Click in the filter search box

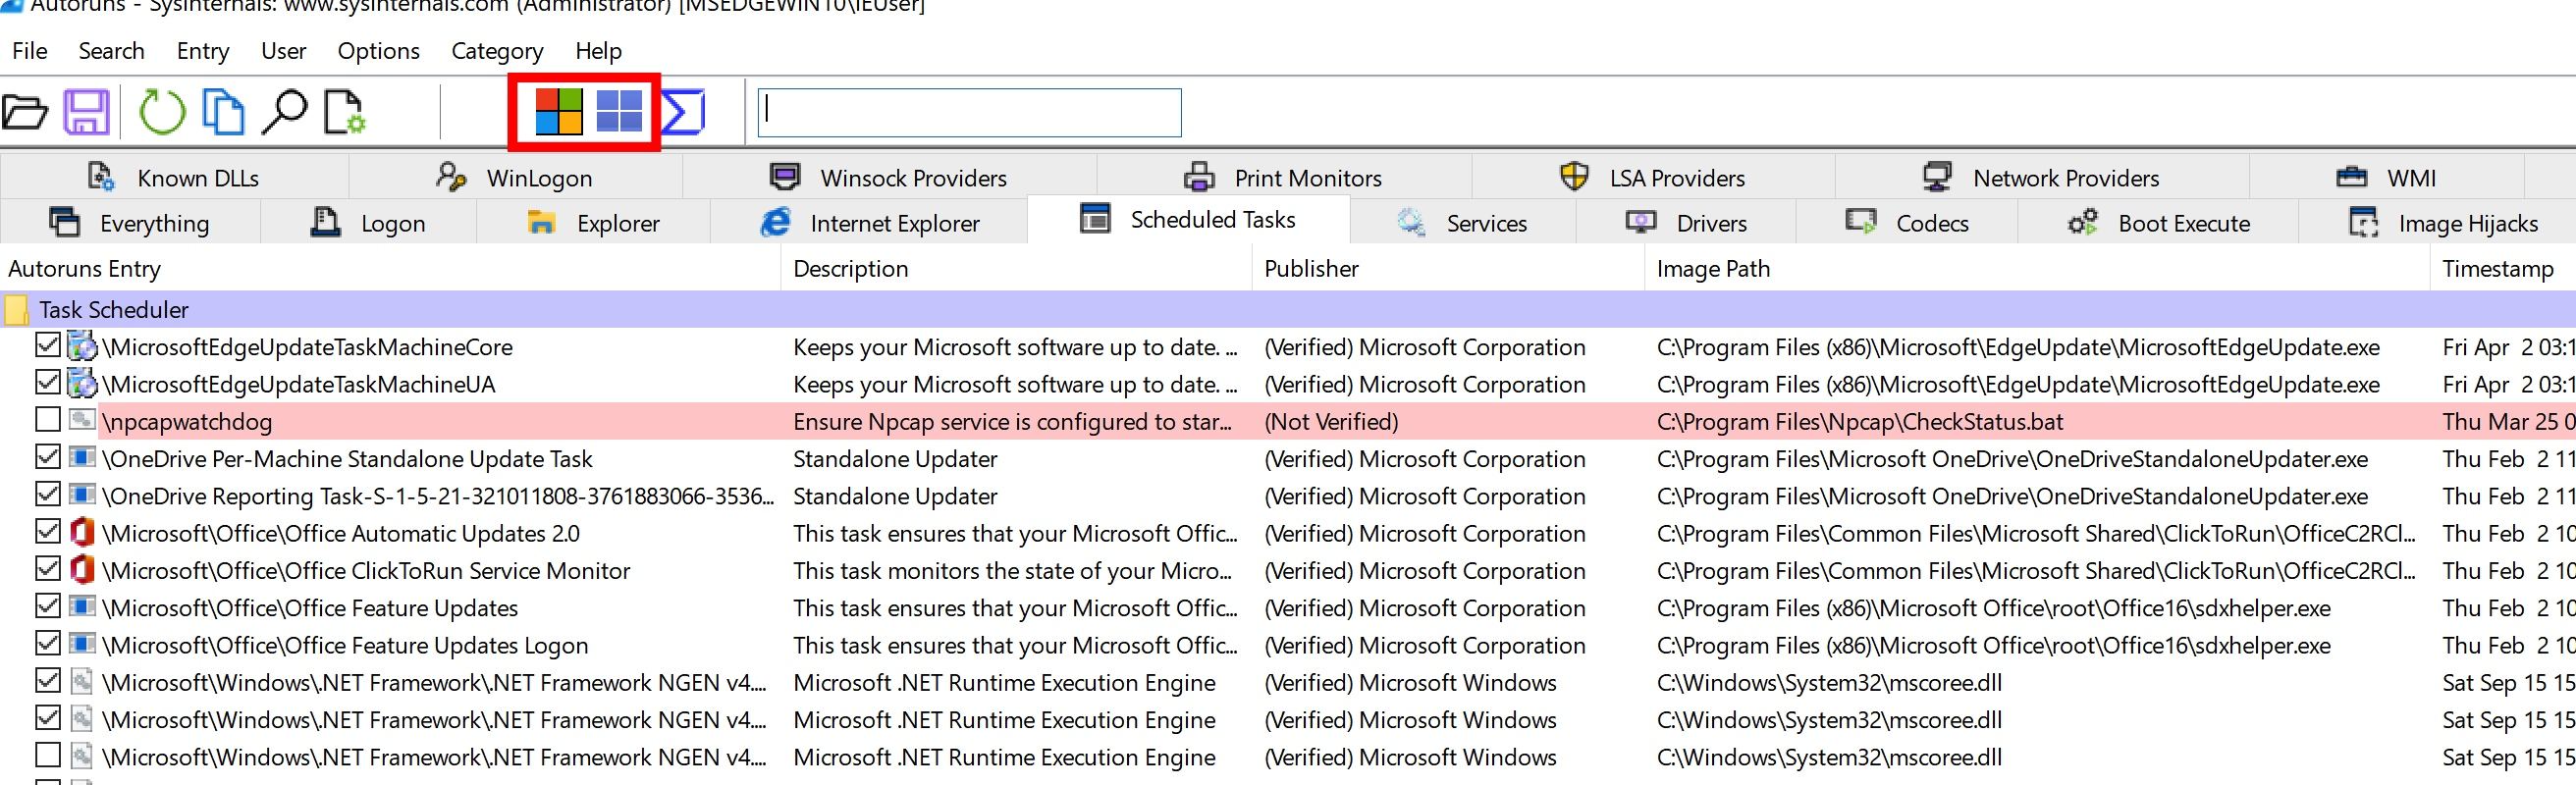(x=970, y=112)
